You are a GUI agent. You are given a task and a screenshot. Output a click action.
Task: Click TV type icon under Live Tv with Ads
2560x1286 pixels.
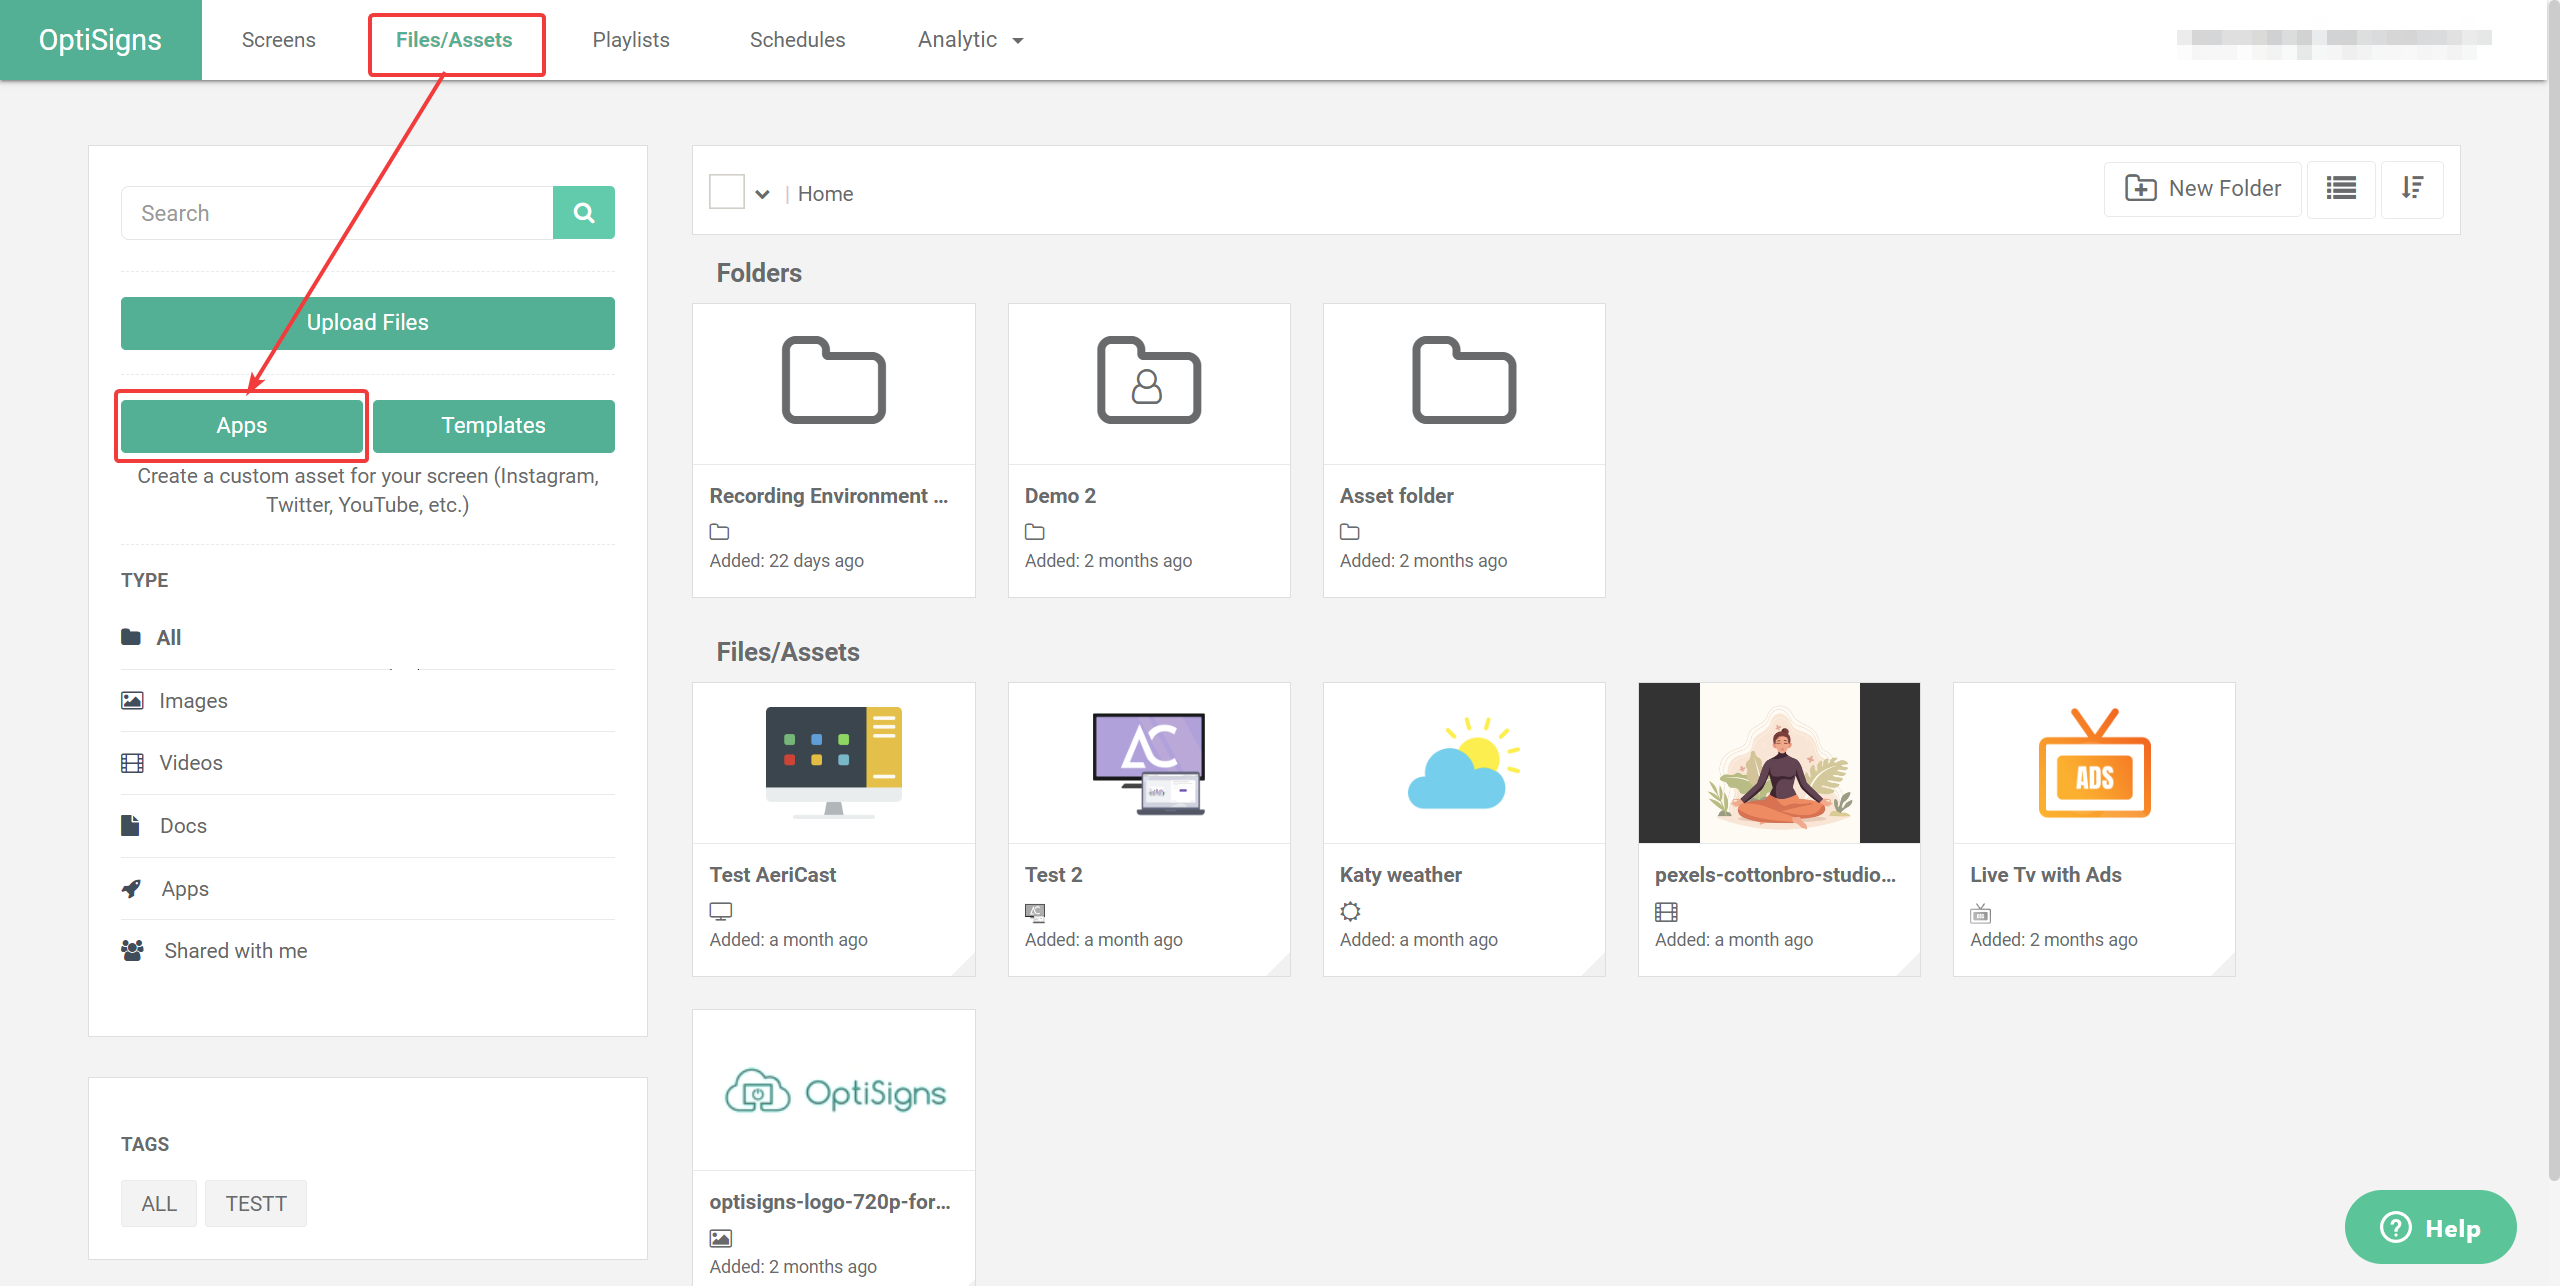point(1980,912)
